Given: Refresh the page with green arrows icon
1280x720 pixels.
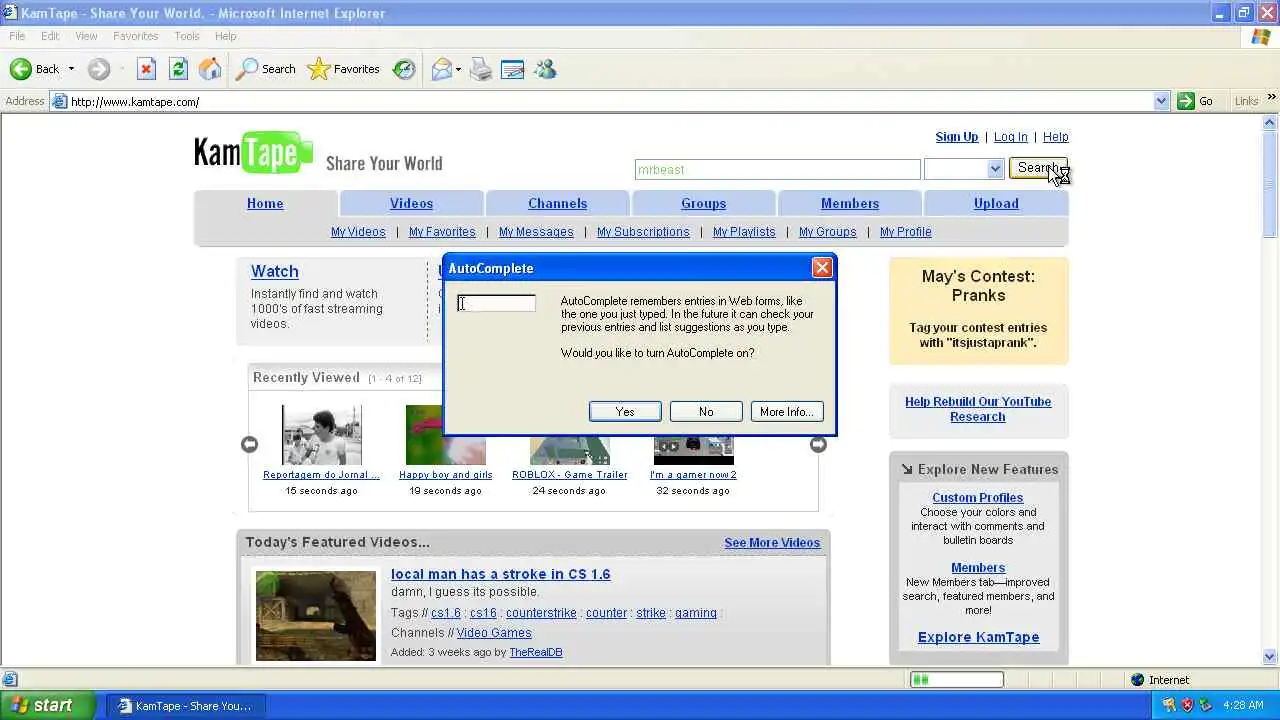Looking at the screenshot, I should tap(178, 69).
